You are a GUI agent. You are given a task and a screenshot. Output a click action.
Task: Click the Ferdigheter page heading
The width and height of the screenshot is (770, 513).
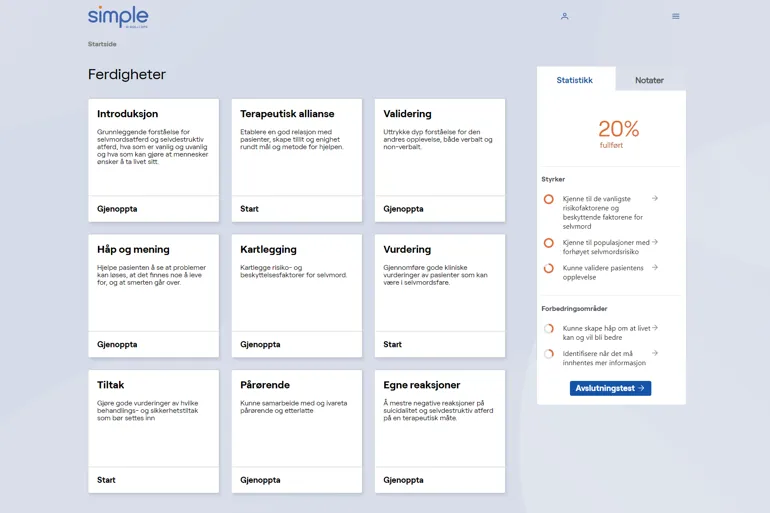pos(127,74)
